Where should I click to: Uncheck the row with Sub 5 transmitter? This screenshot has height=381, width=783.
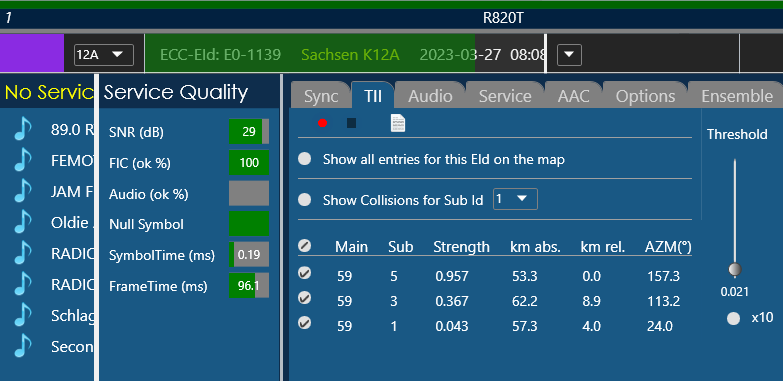(x=304, y=273)
